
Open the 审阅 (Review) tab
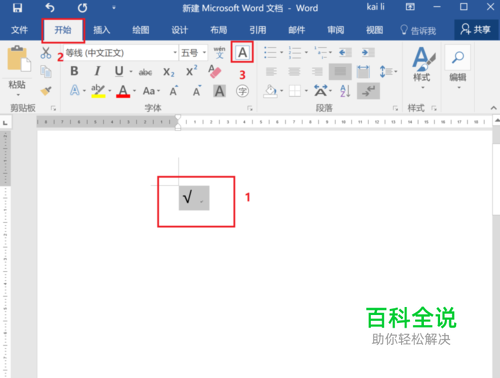click(336, 30)
